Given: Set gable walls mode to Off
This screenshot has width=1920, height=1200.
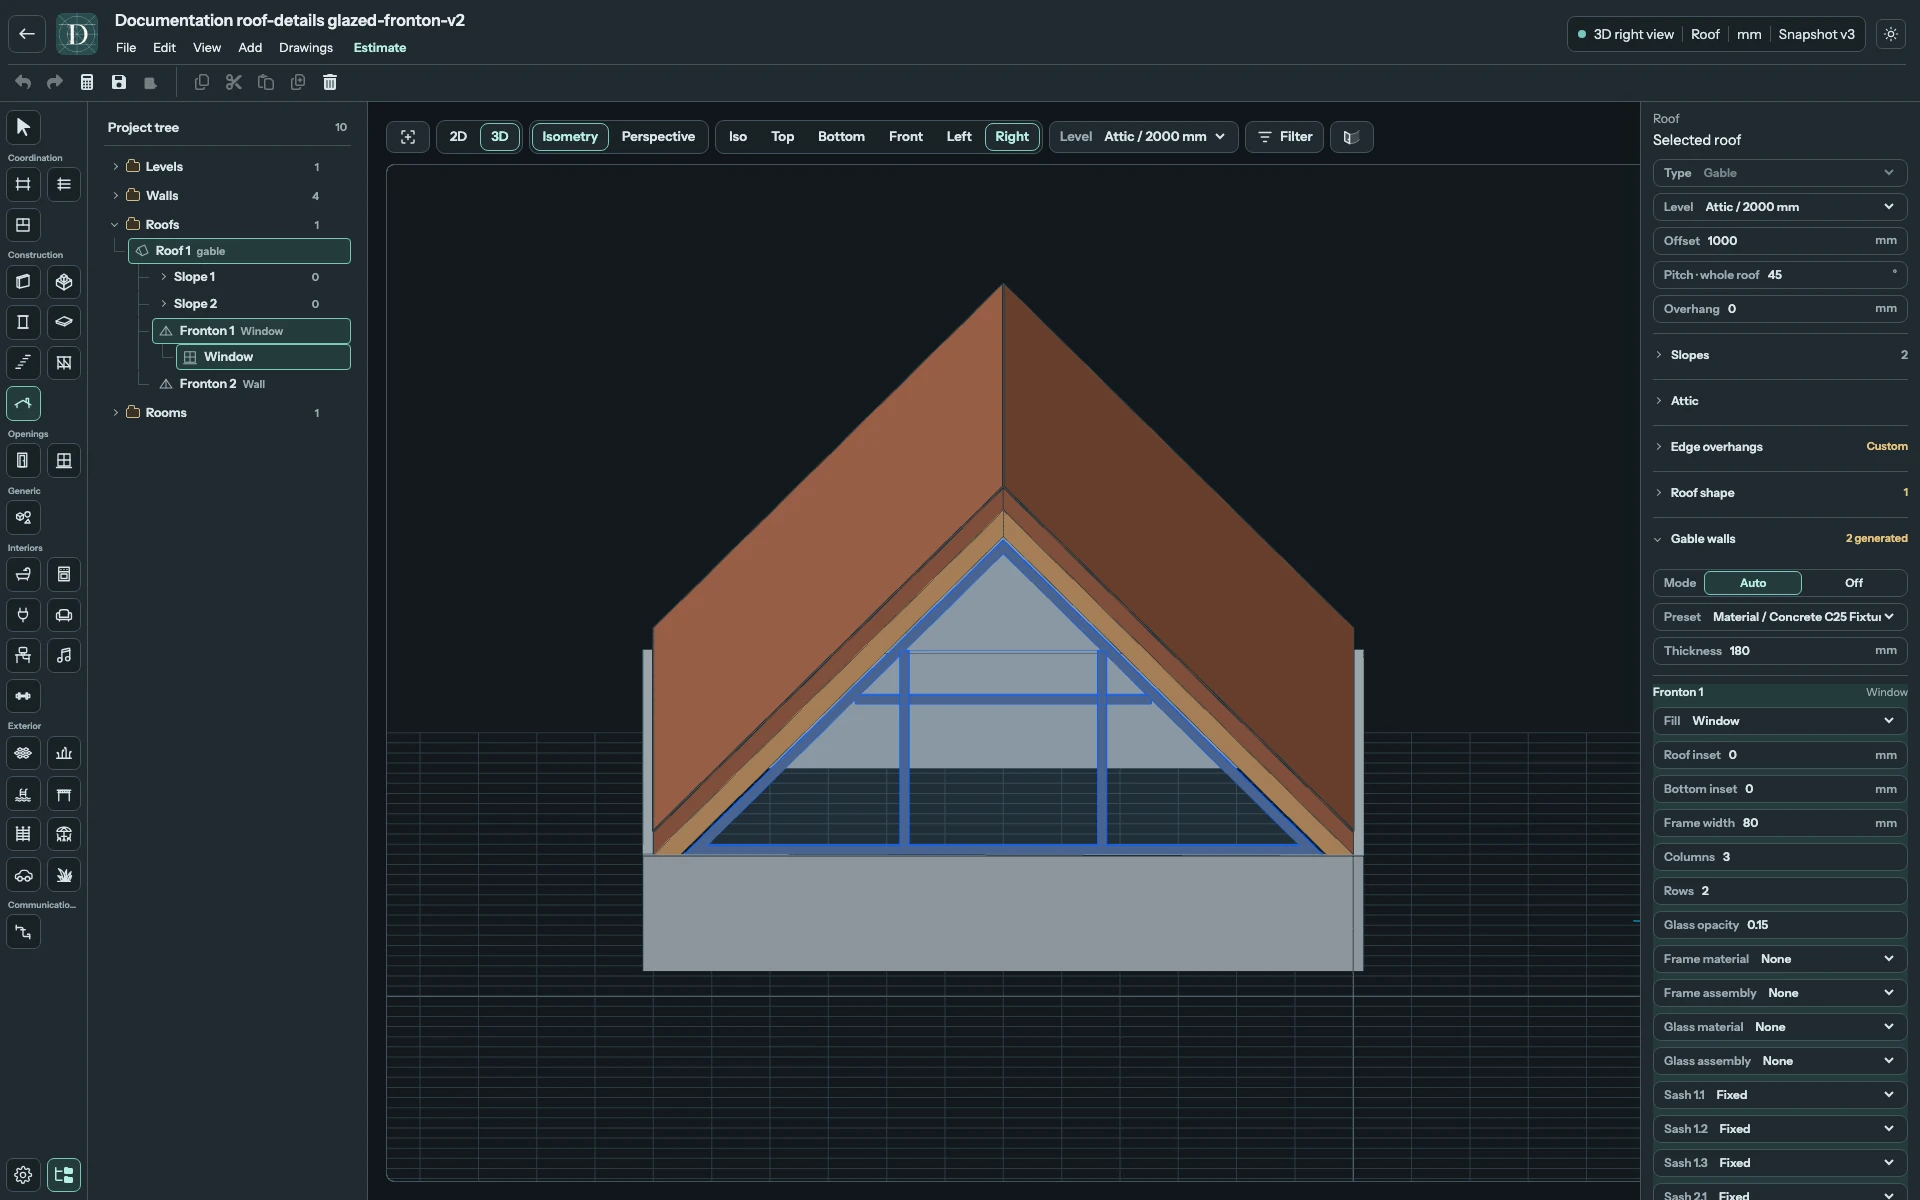Looking at the screenshot, I should click(1854, 583).
